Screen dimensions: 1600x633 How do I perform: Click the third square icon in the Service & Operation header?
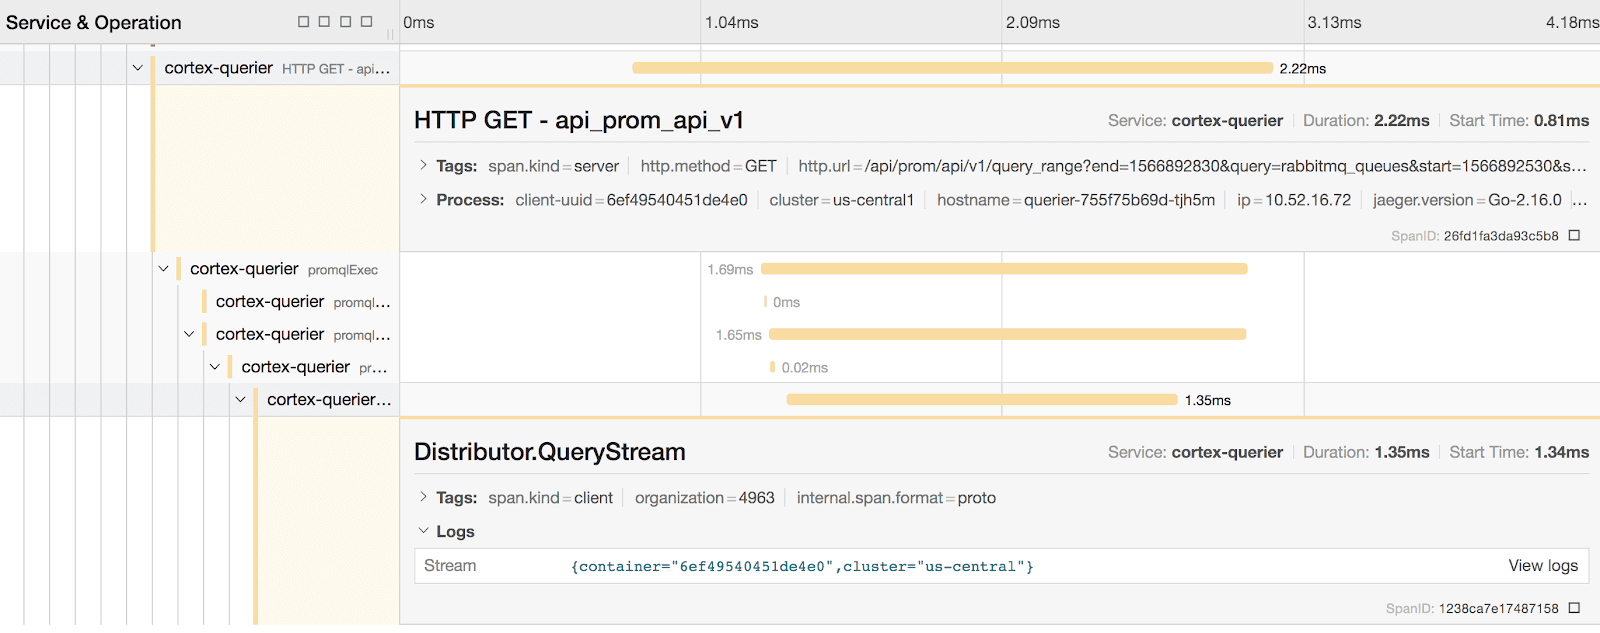(x=346, y=22)
